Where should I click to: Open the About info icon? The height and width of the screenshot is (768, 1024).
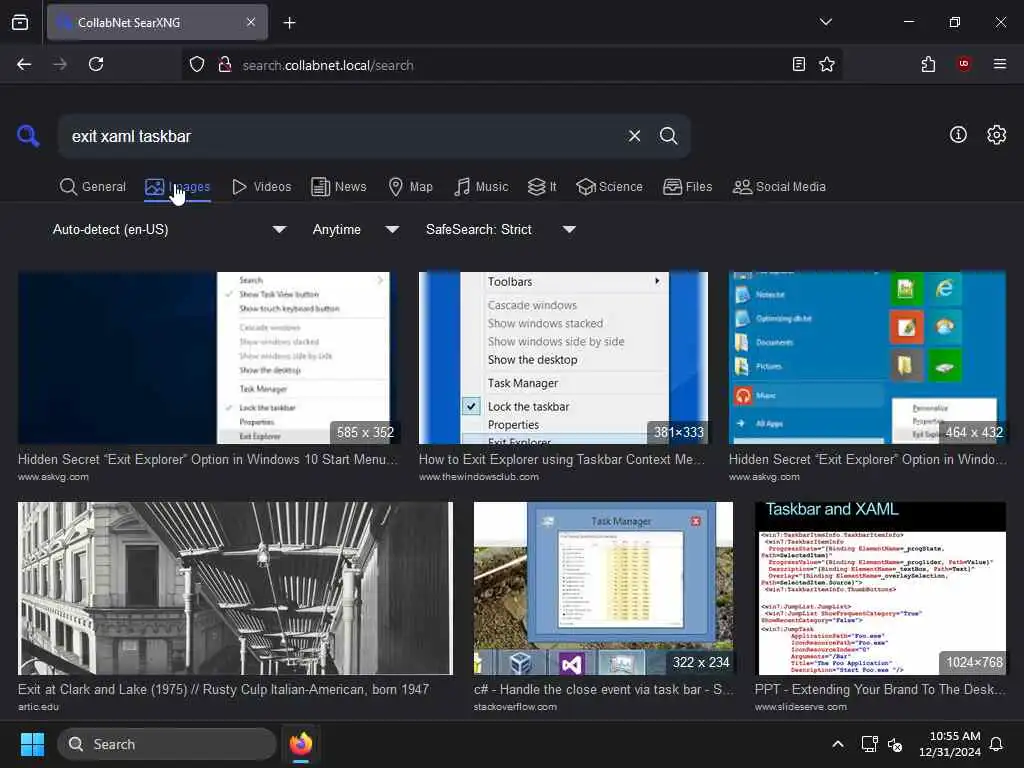958,135
